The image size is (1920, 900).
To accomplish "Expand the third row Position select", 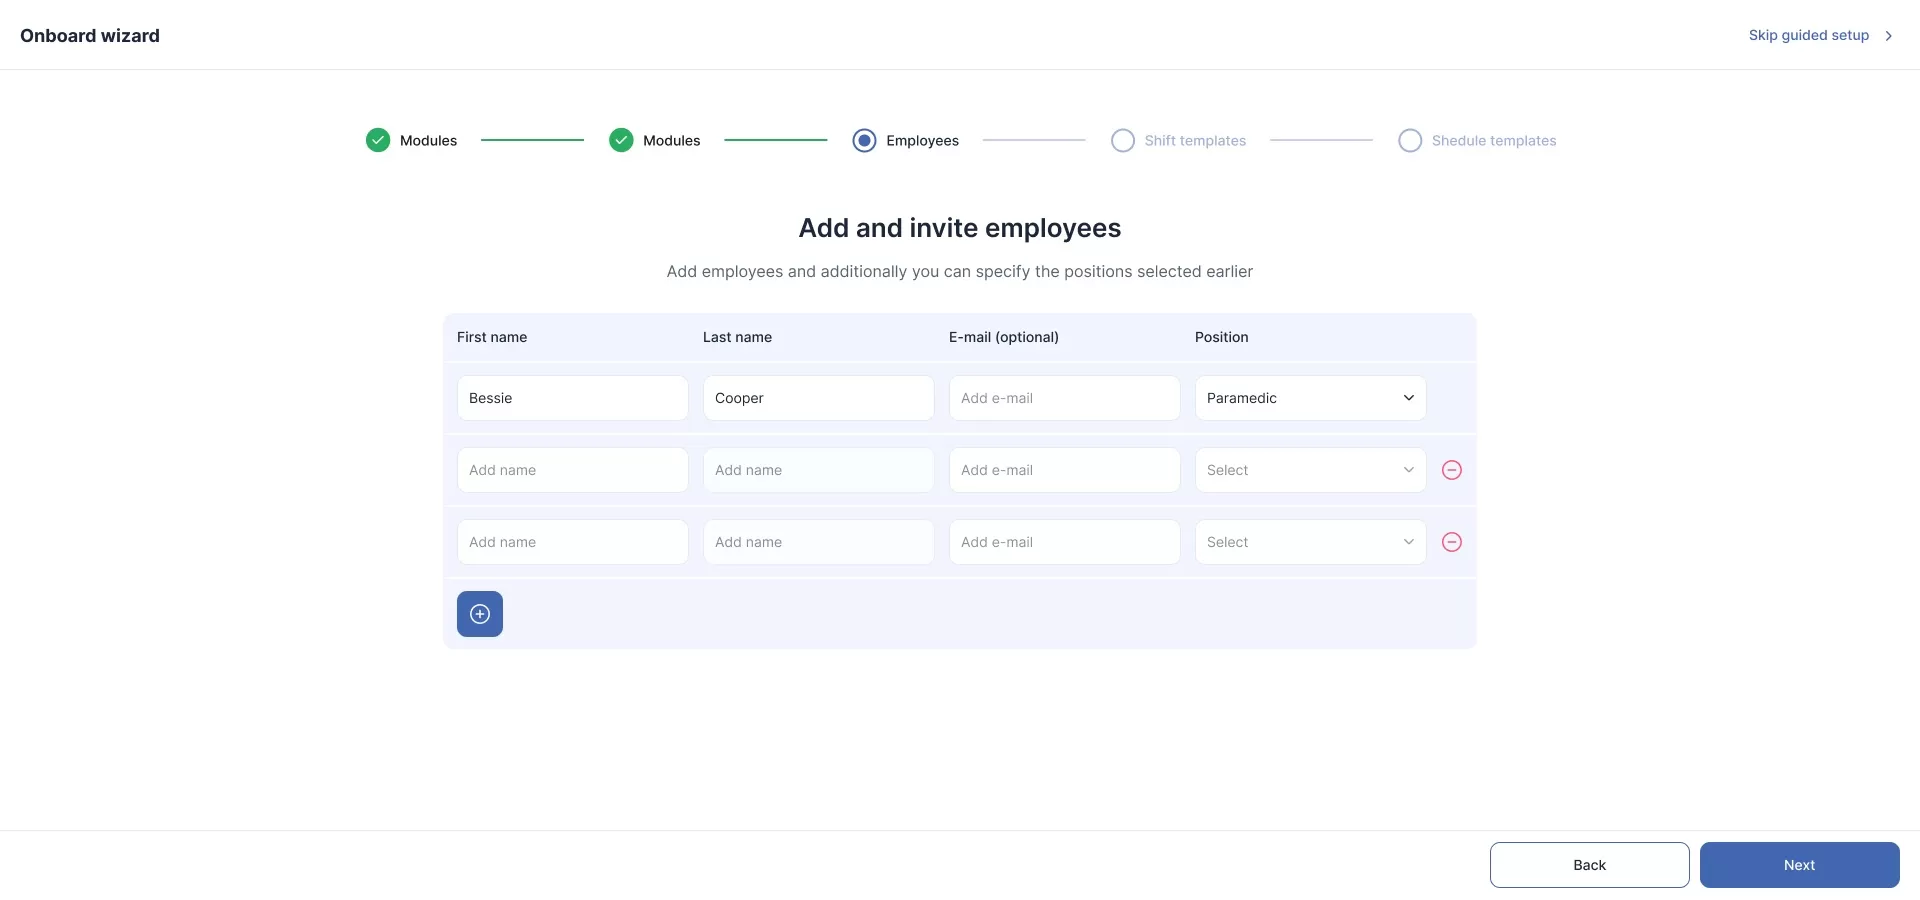I will point(1310,542).
